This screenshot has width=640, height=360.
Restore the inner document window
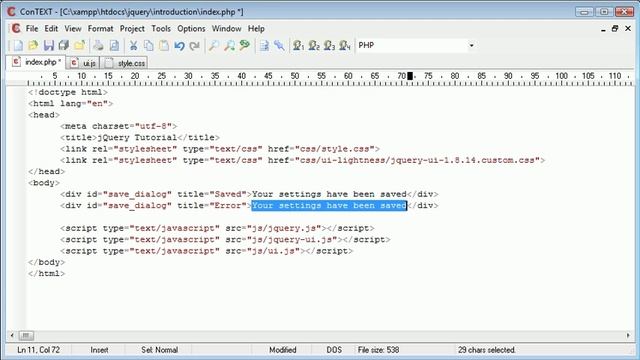point(615,29)
